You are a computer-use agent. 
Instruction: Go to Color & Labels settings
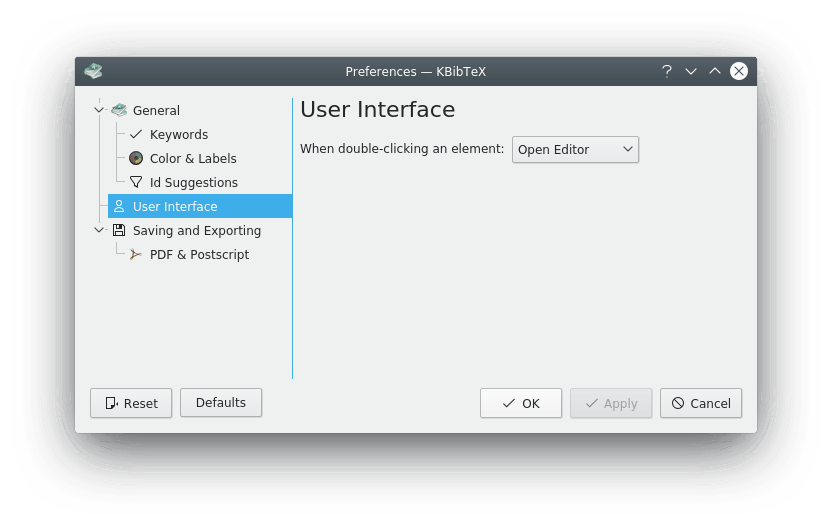193,158
